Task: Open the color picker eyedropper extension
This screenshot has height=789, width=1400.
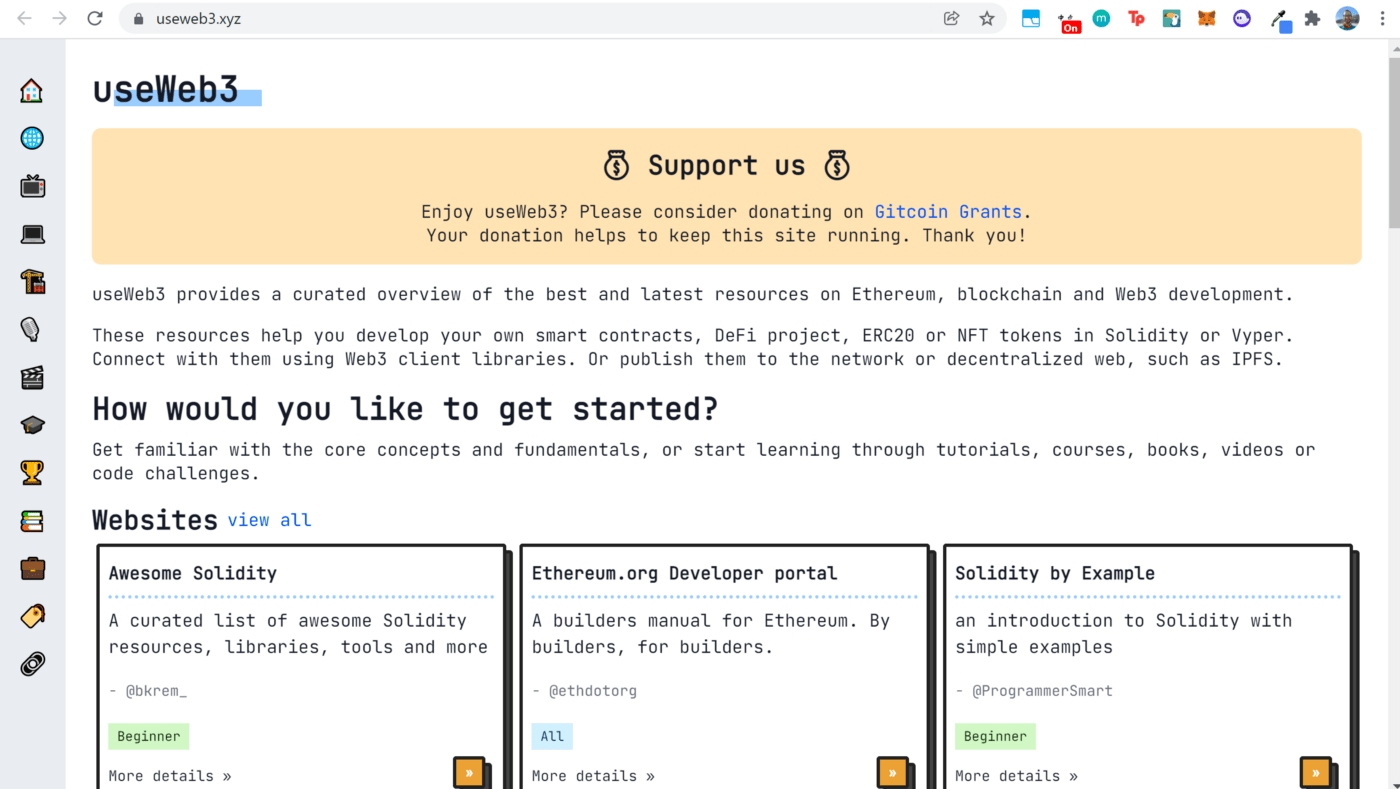Action: tap(1279, 19)
